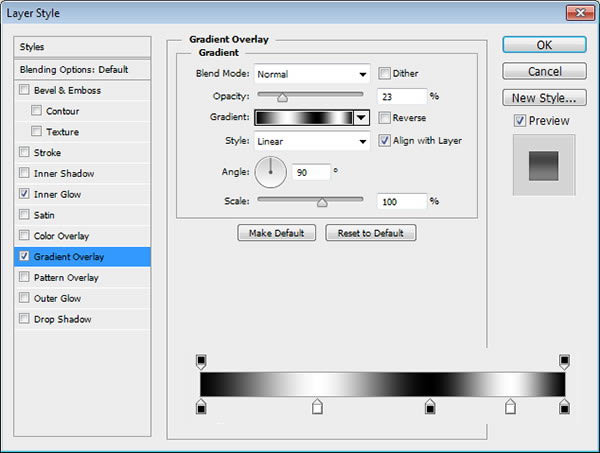Select the second white color stop
The height and width of the screenshot is (453, 600).
510,406
